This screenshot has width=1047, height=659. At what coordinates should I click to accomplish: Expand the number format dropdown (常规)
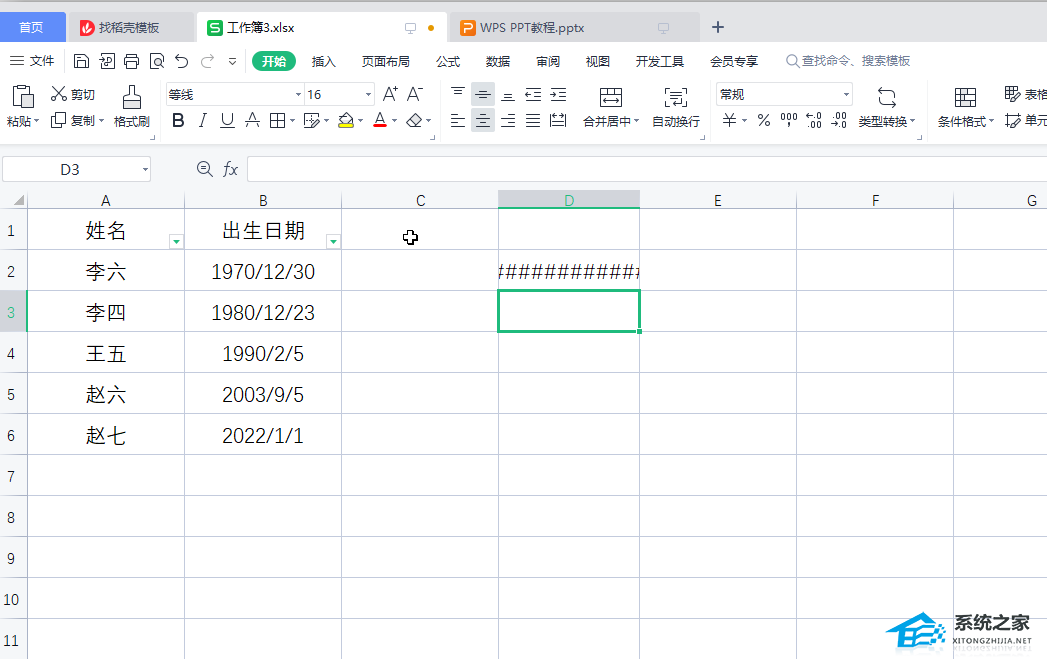846,95
